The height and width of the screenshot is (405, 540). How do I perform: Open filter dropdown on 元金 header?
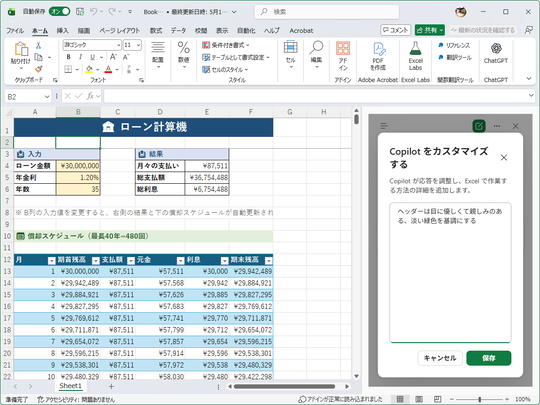pyautogui.click(x=180, y=261)
